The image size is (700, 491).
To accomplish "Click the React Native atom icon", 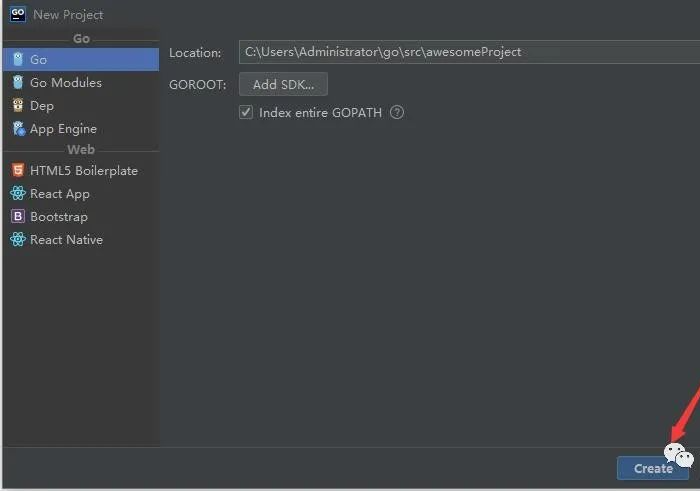I will [18, 239].
